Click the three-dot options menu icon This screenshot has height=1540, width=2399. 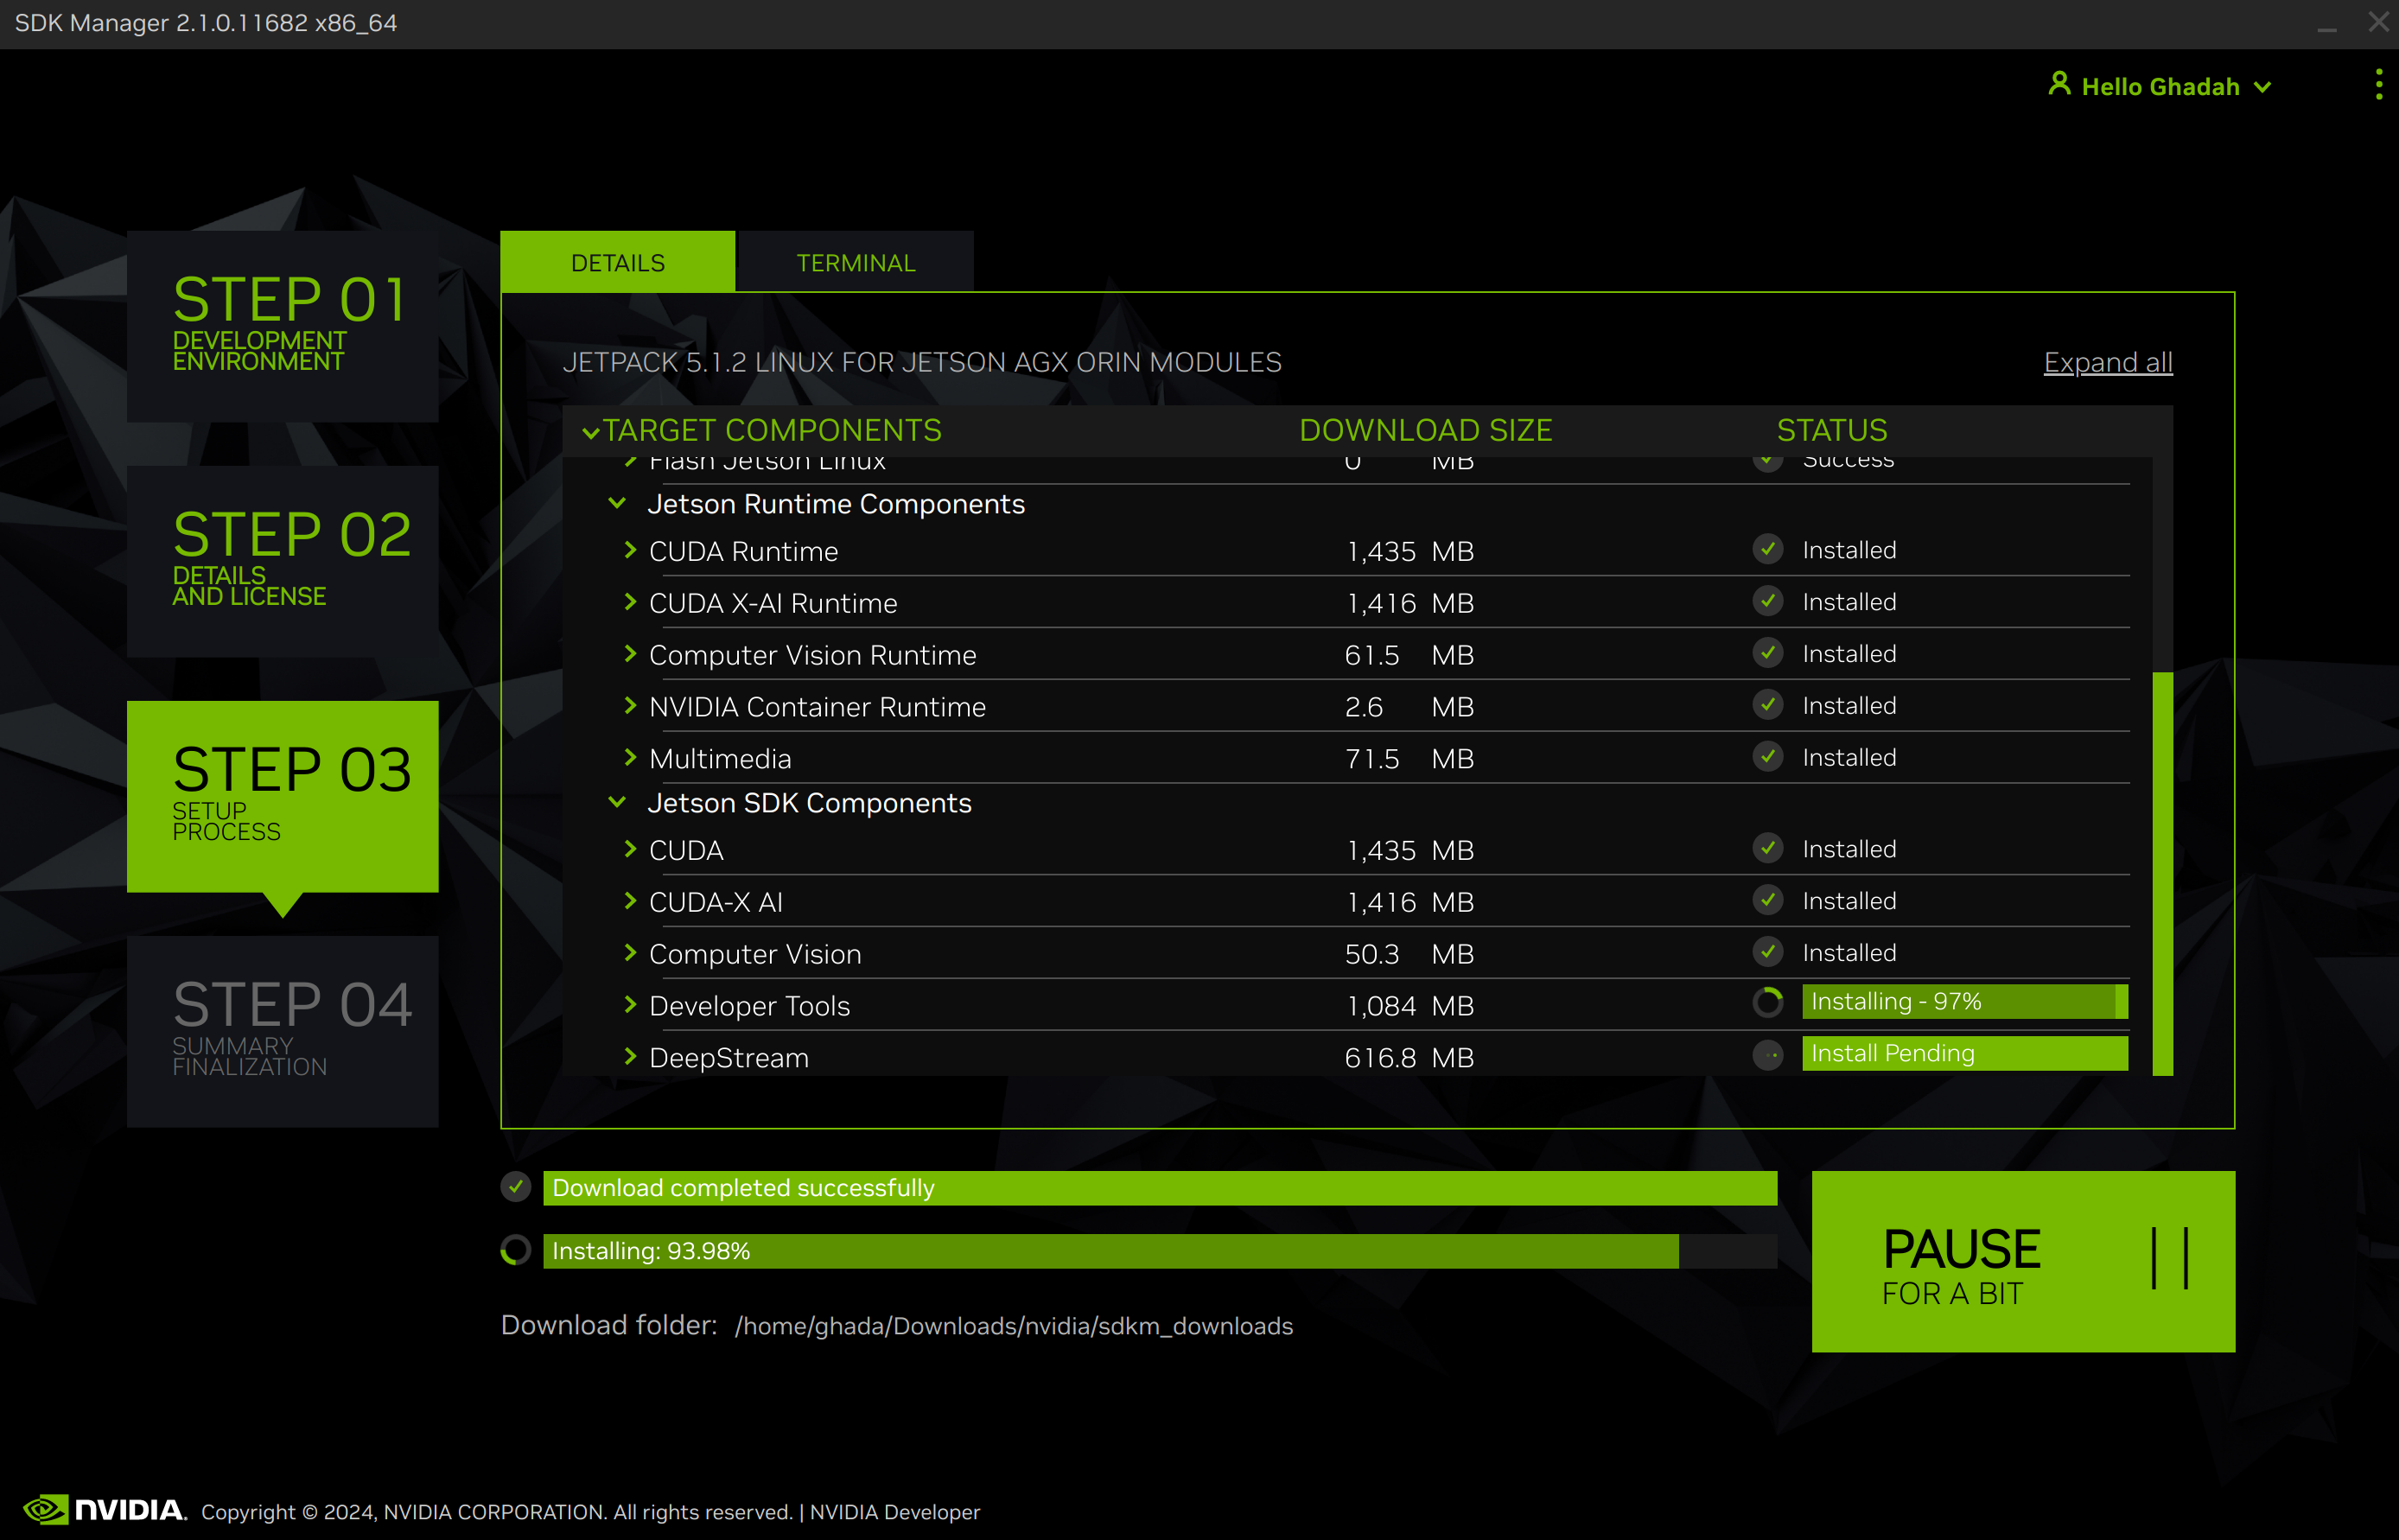click(x=2377, y=85)
